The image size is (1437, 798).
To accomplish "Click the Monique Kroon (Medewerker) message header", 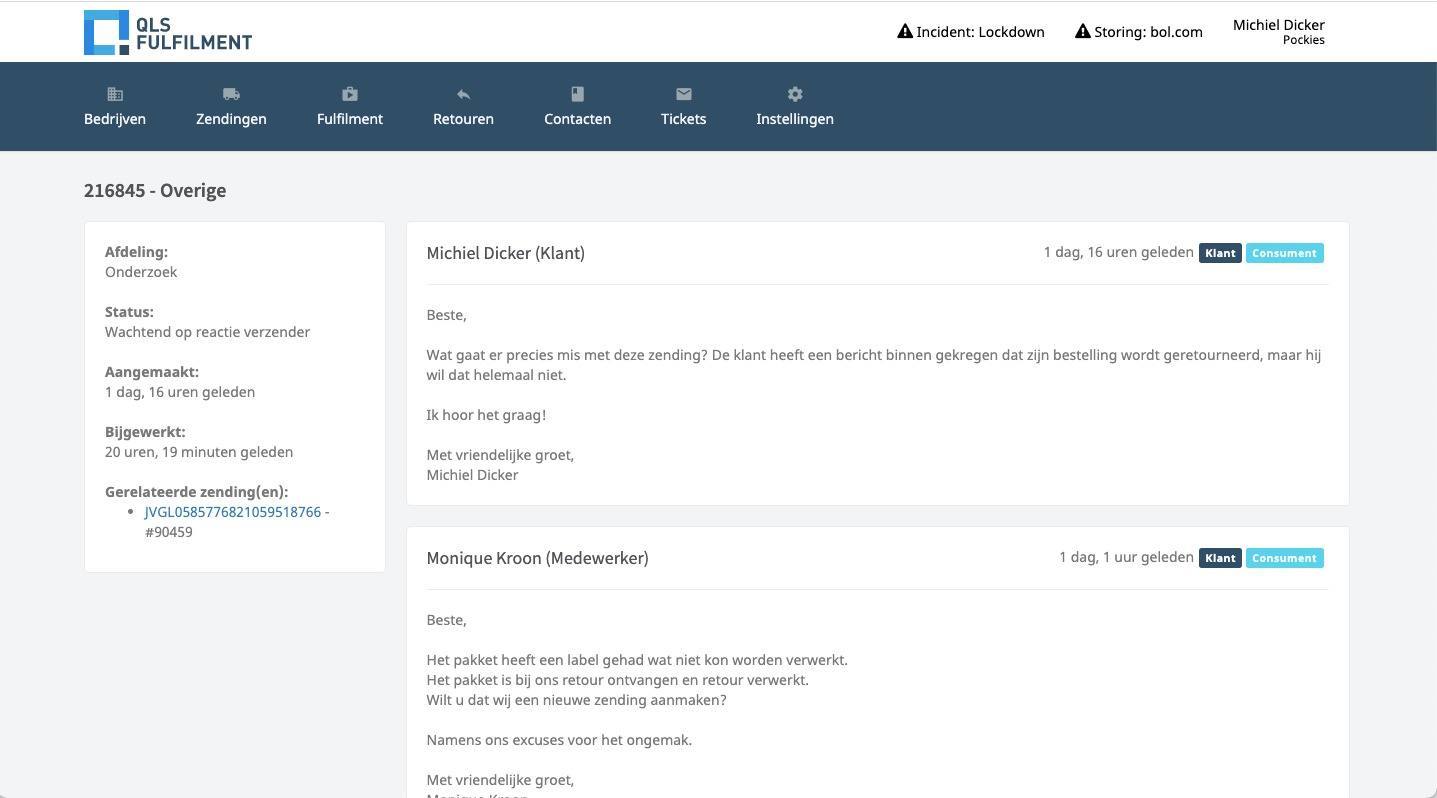I will pyautogui.click(x=537, y=558).
